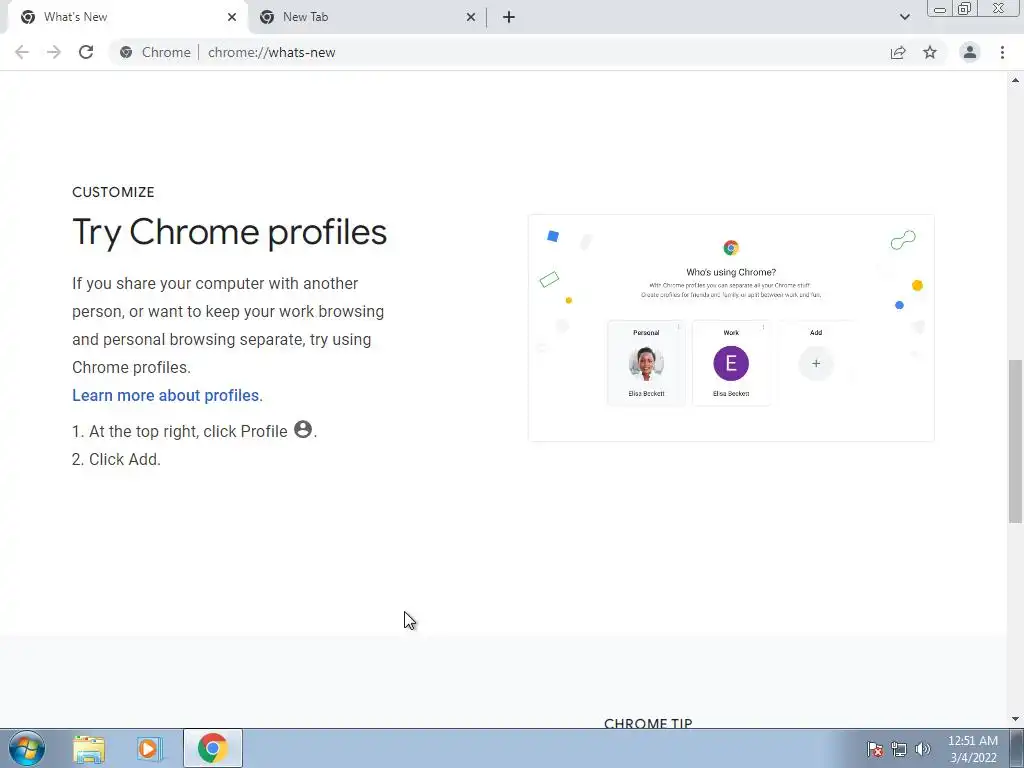Minimize the Chrome window
This screenshot has height=768, width=1024.
pyautogui.click(x=939, y=8)
